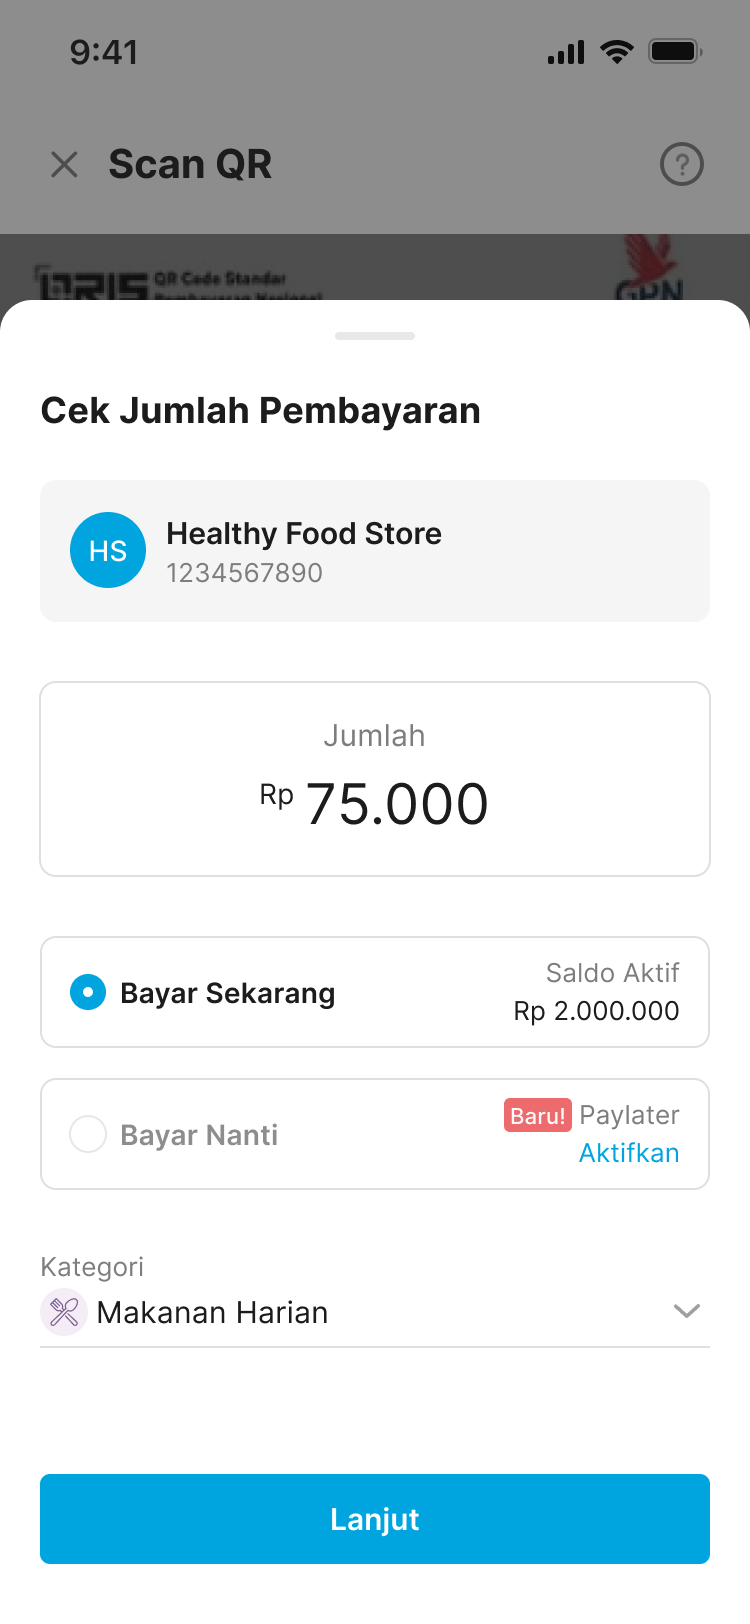The image size is (750, 1624).
Task: Open the help question mark icon
Action: (682, 164)
